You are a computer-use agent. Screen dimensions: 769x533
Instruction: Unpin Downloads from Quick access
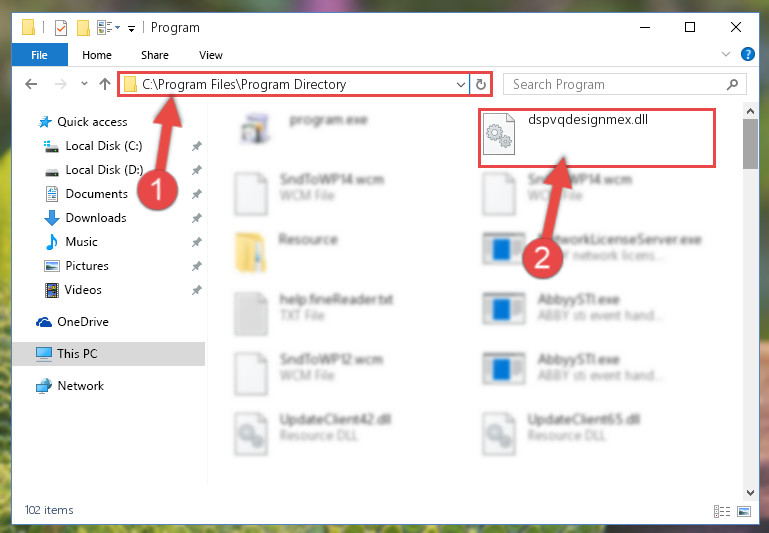pyautogui.click(x=197, y=218)
